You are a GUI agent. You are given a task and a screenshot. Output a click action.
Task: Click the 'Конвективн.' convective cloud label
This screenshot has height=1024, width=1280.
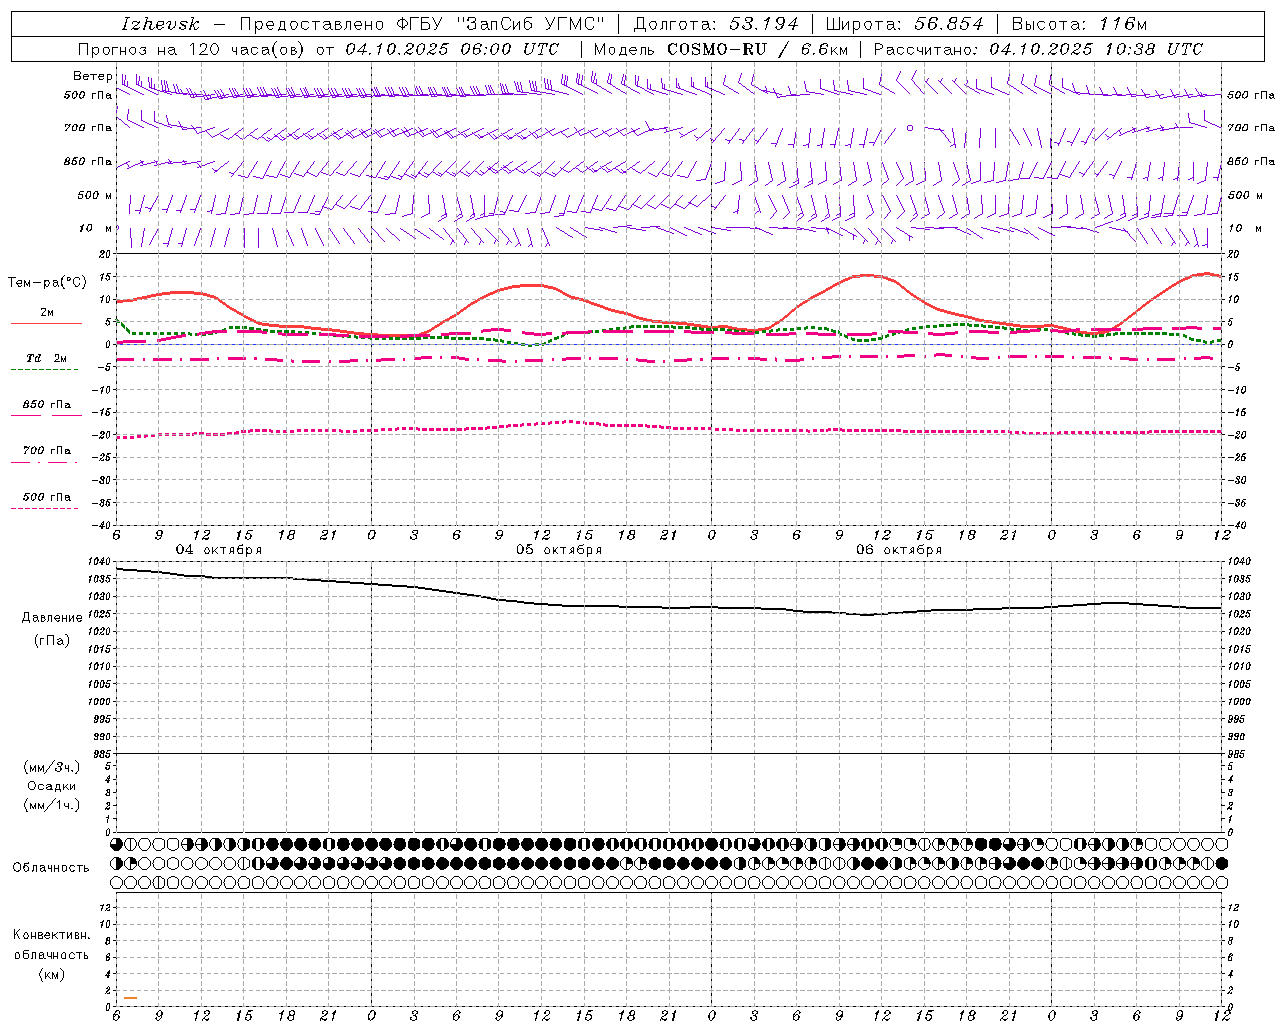(x=51, y=935)
